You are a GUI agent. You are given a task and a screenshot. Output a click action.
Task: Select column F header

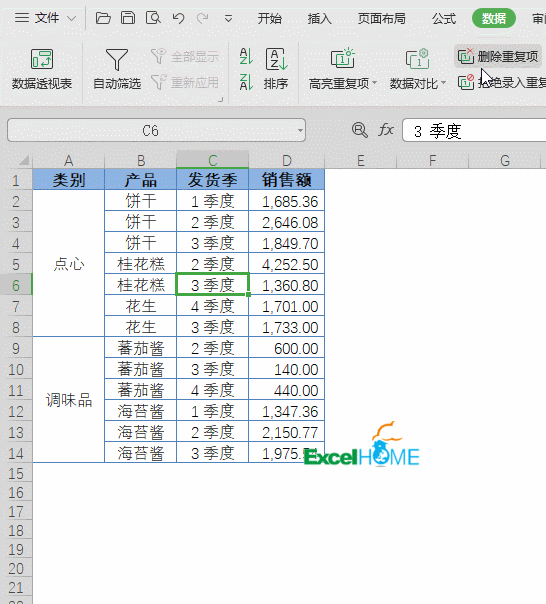pyautogui.click(x=433, y=160)
